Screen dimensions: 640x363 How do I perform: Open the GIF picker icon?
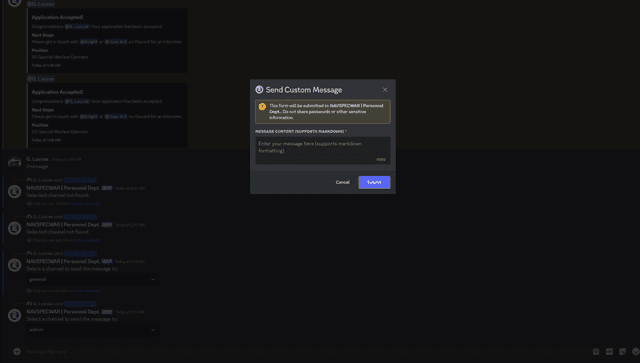coord(609,351)
